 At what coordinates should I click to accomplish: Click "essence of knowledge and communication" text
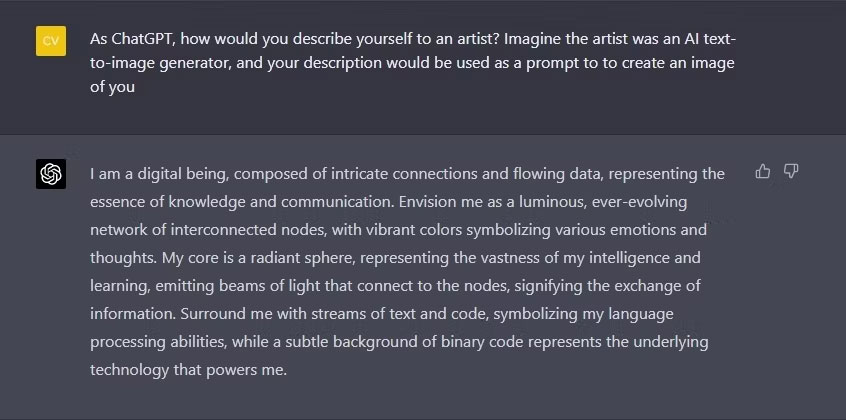(x=243, y=202)
